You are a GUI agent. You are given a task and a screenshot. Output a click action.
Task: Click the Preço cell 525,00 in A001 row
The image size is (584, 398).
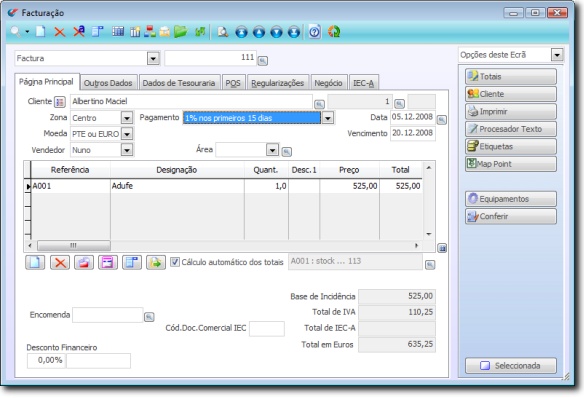point(349,186)
